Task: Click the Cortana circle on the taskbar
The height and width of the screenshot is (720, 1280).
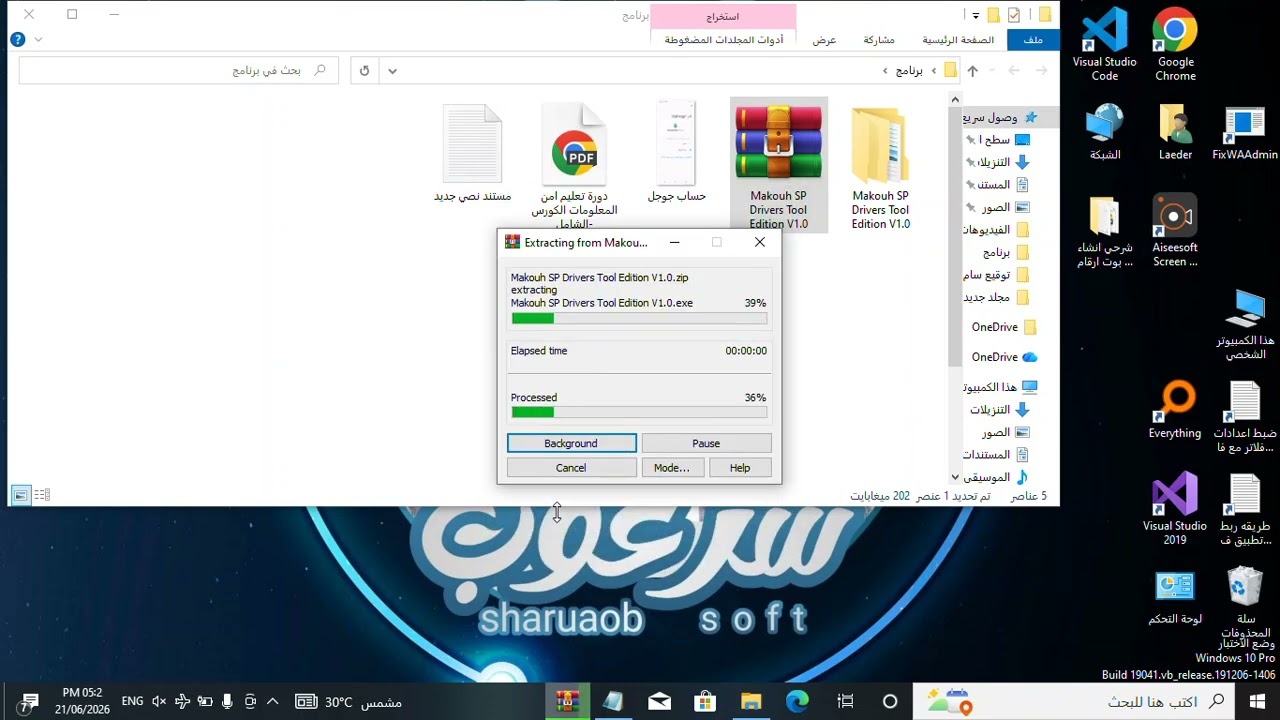Action: coord(890,701)
